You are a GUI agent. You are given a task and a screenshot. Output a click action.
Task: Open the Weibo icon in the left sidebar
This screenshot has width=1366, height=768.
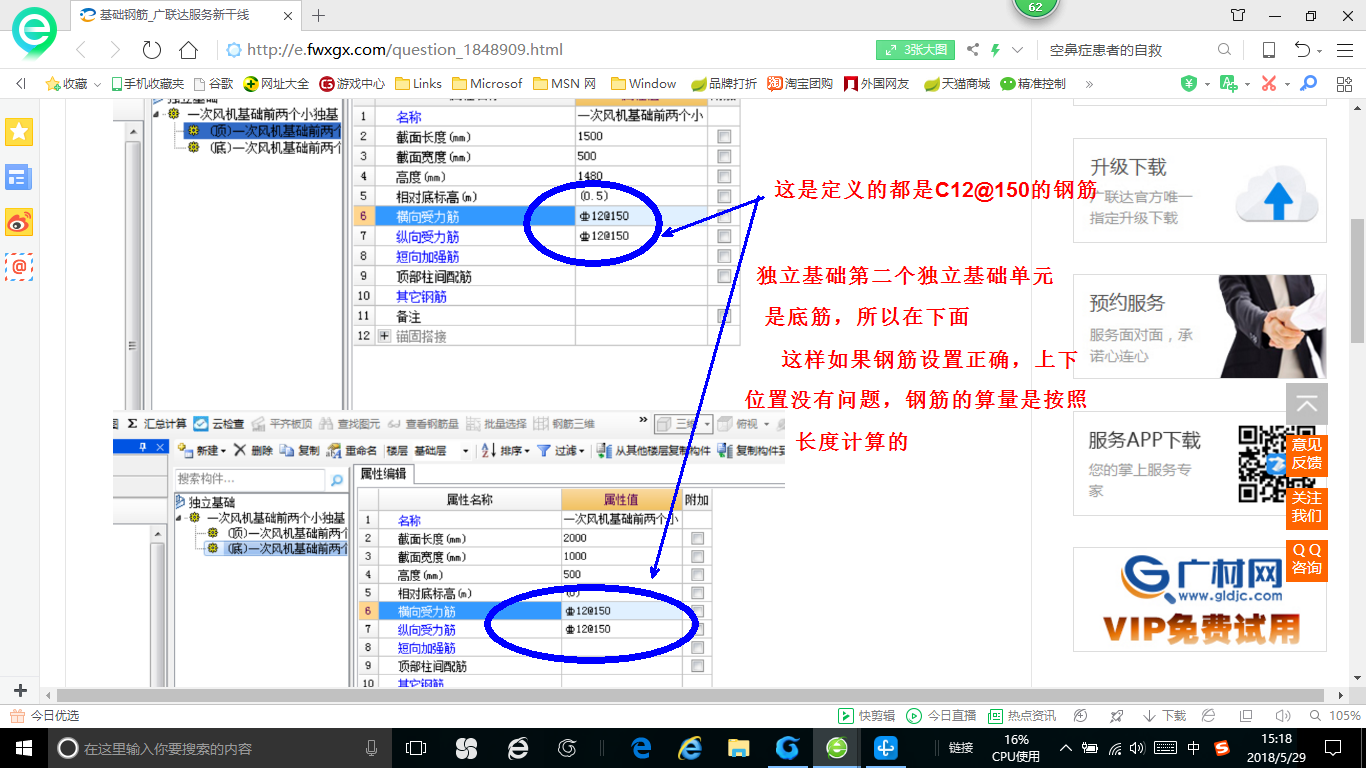[19, 222]
